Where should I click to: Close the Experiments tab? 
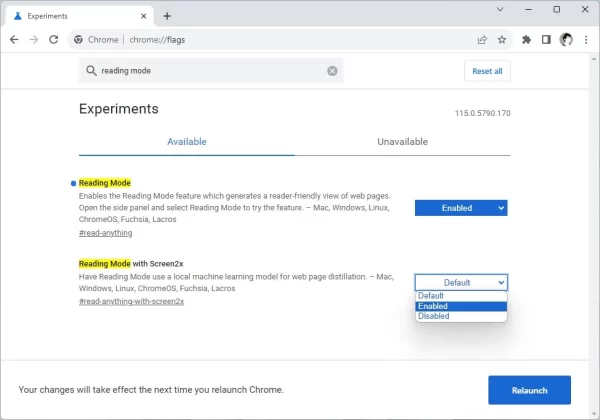click(143, 16)
